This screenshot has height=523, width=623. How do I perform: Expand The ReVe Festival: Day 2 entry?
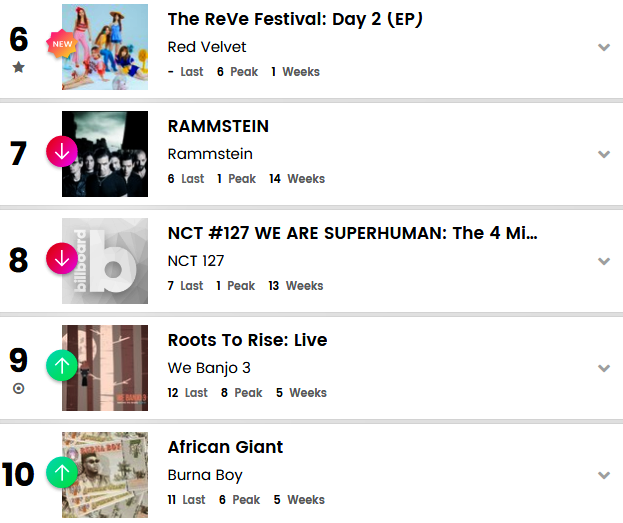[x=603, y=47]
